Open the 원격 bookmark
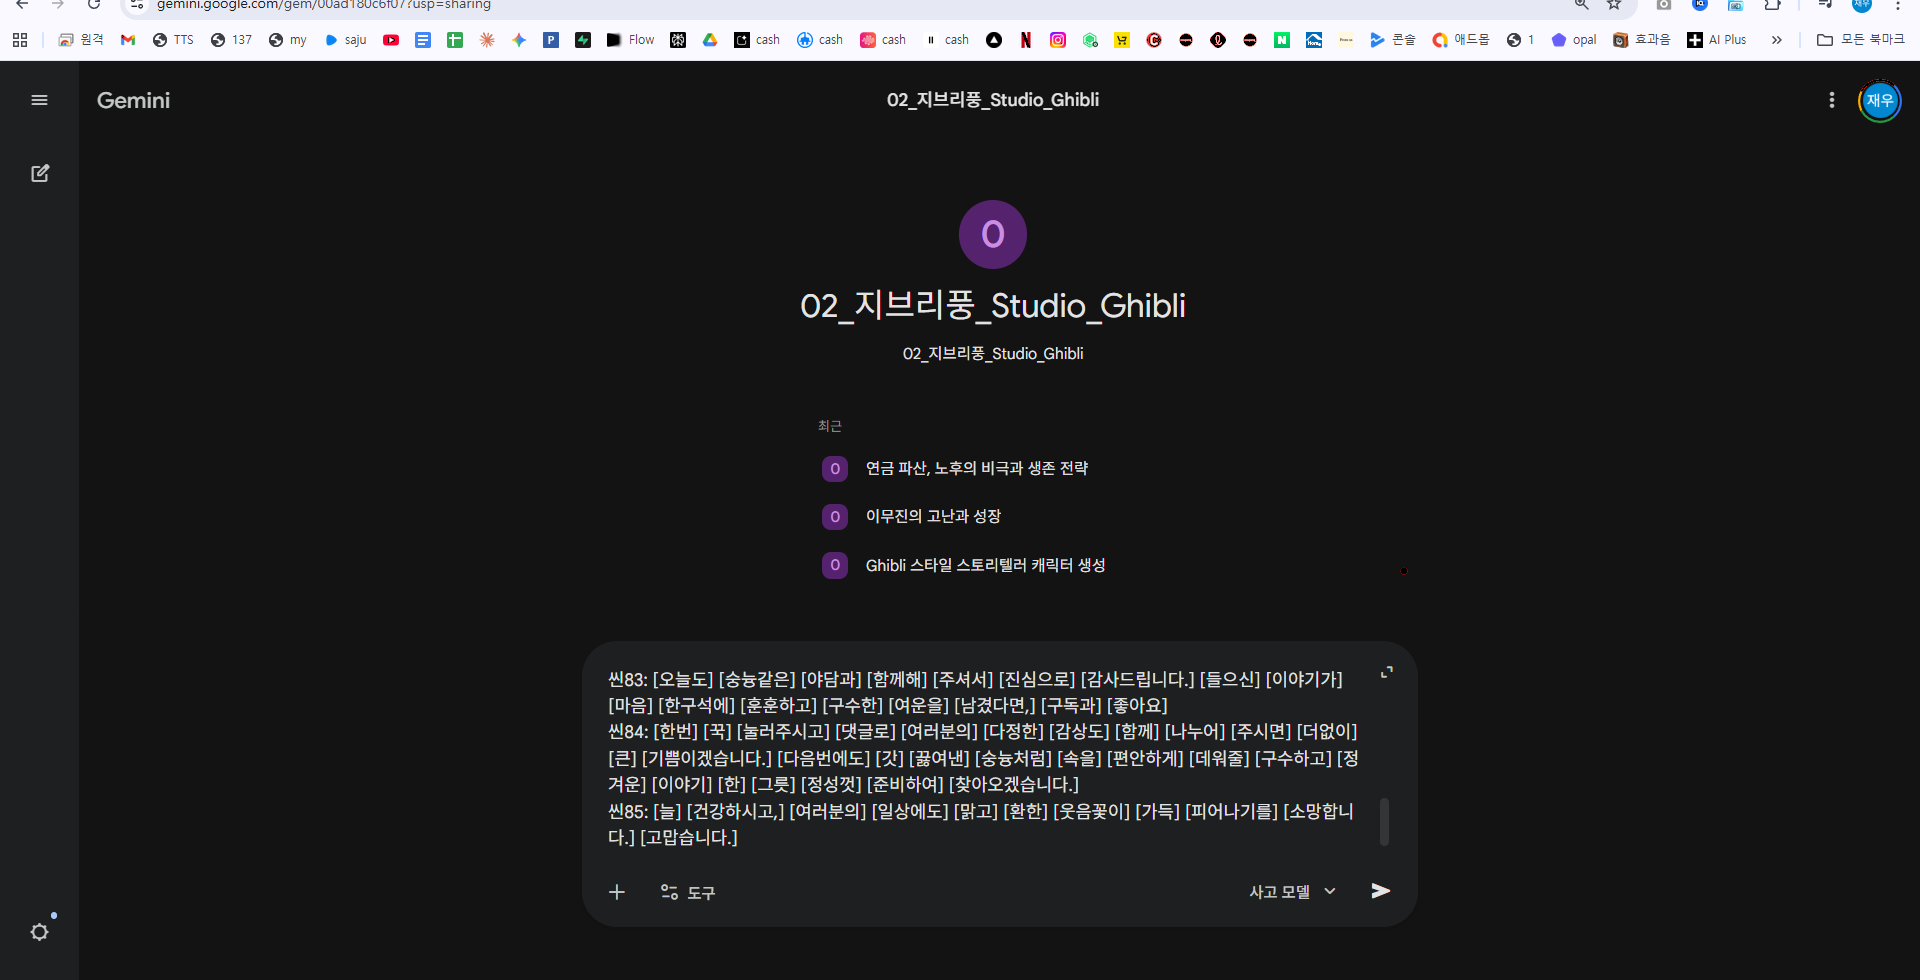Image resolution: width=1920 pixels, height=980 pixels. (x=81, y=40)
